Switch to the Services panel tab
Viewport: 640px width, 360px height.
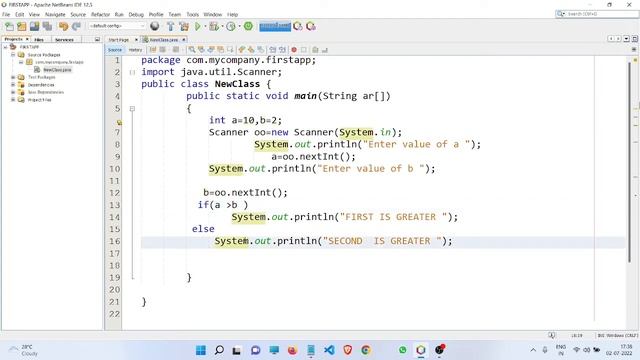point(64,40)
